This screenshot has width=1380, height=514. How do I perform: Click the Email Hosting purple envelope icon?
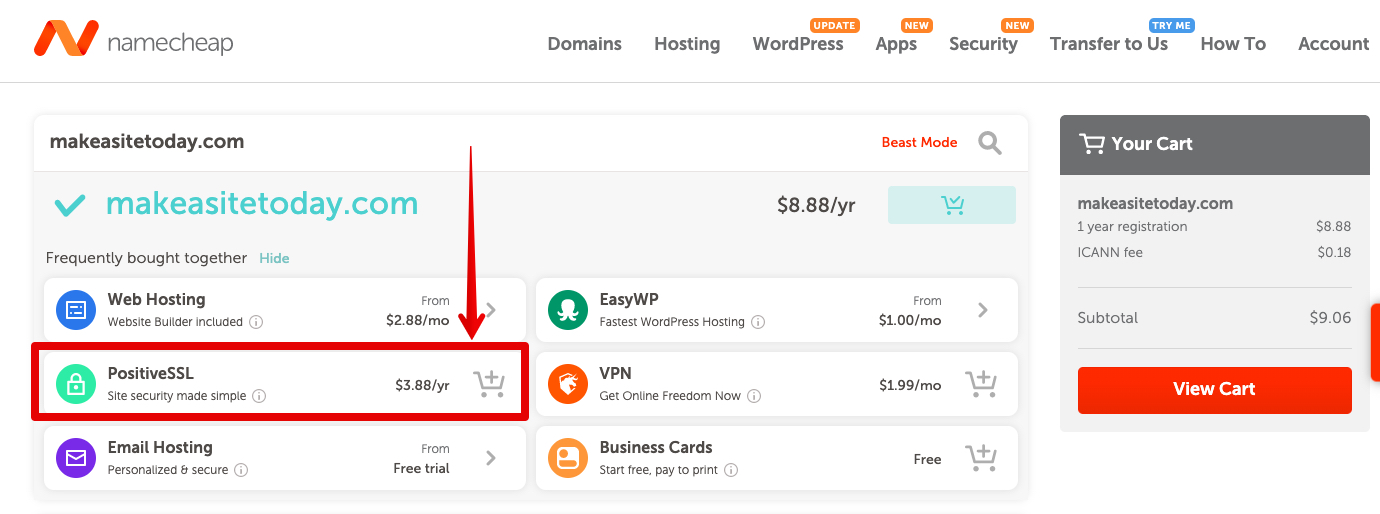click(x=76, y=458)
